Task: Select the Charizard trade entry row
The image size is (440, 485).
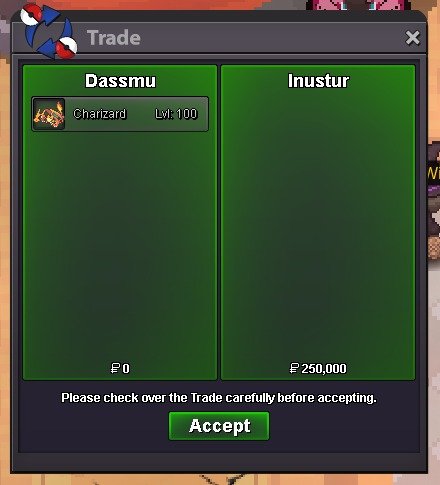Action: pos(120,114)
